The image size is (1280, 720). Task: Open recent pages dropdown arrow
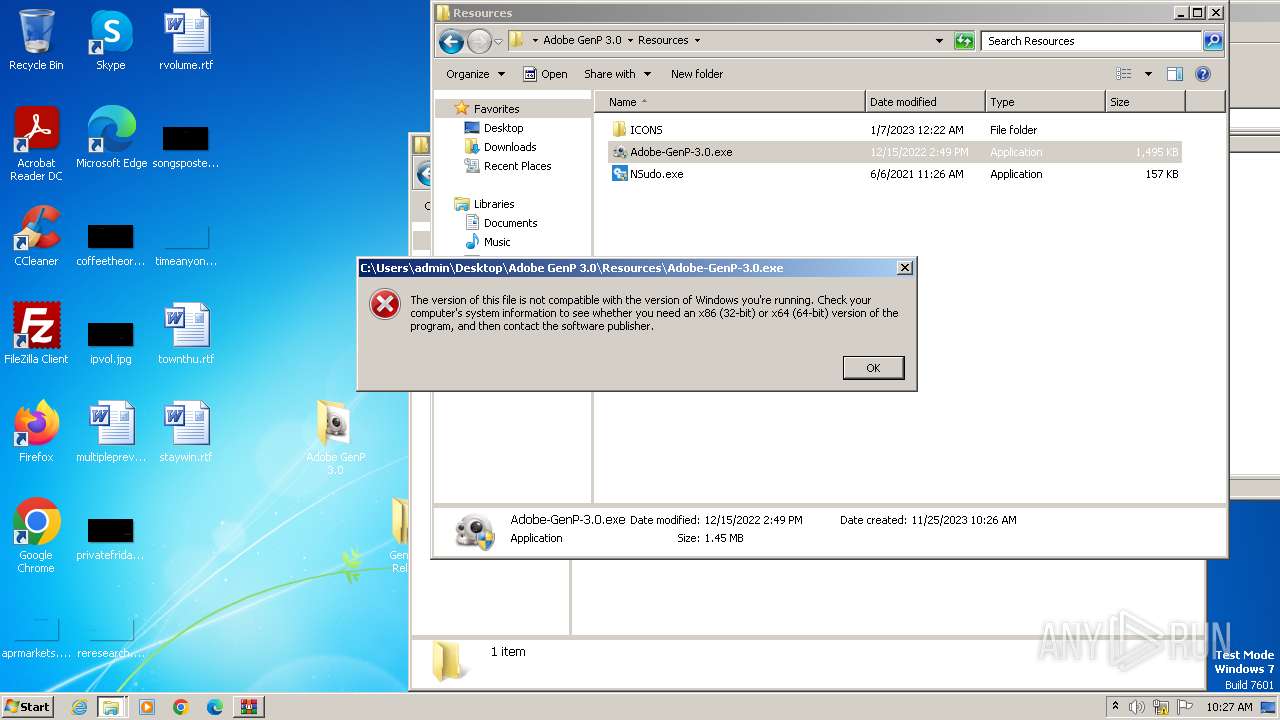tap(498, 41)
